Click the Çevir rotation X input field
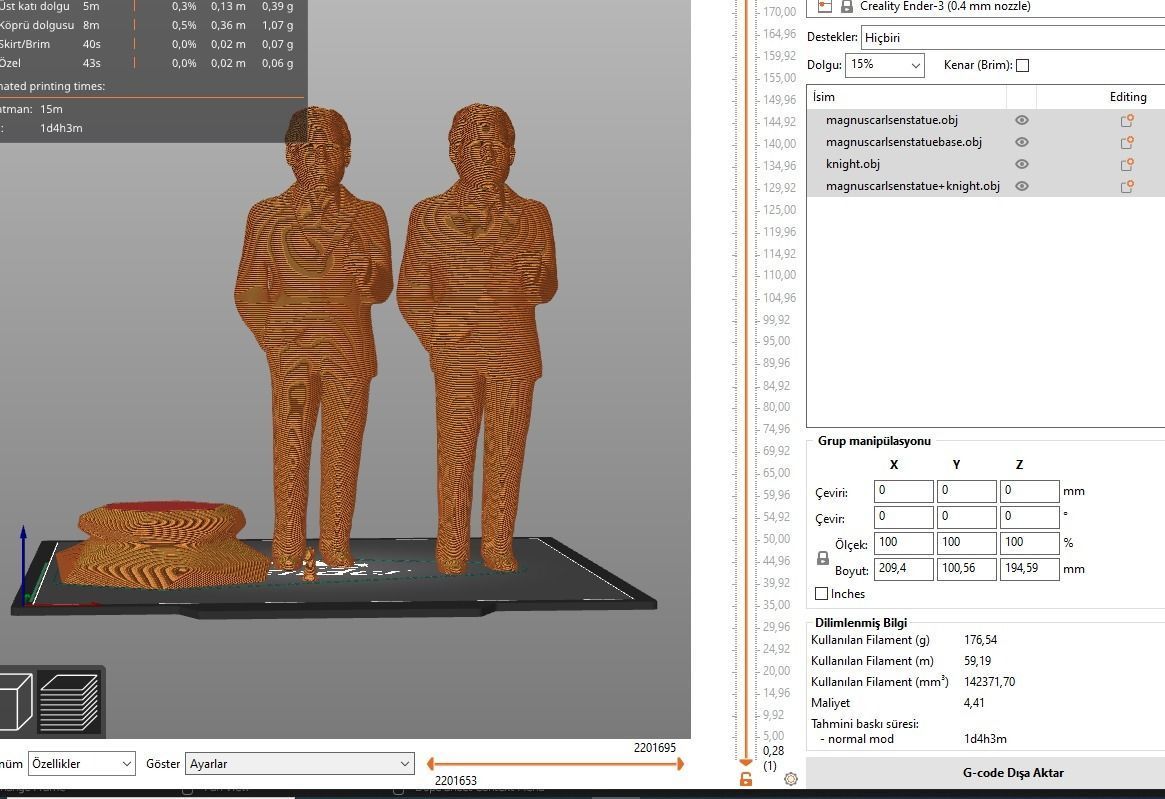Image resolution: width=1165 pixels, height=799 pixels. [x=903, y=517]
